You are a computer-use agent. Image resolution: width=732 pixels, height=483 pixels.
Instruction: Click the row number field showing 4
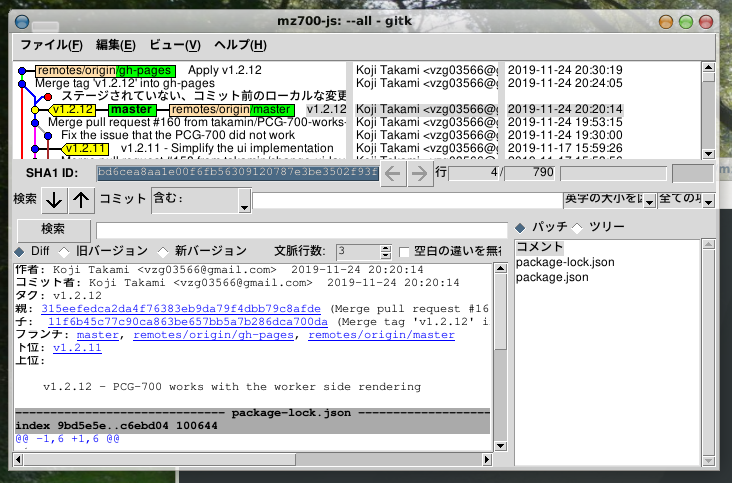(474, 173)
